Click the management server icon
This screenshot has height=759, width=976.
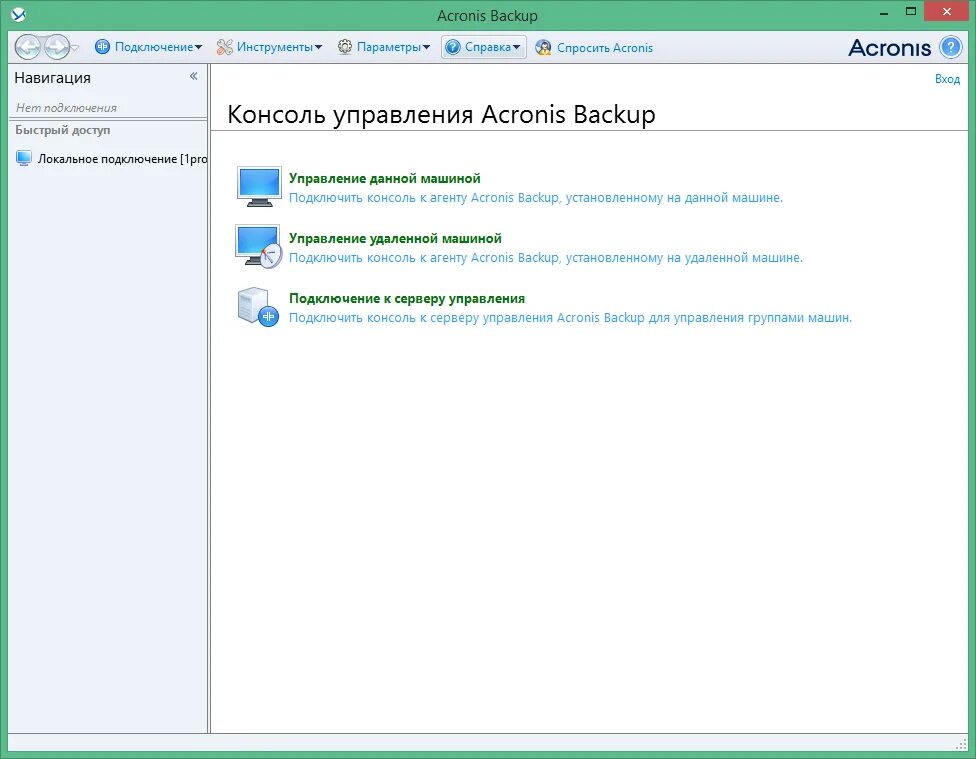(x=258, y=306)
